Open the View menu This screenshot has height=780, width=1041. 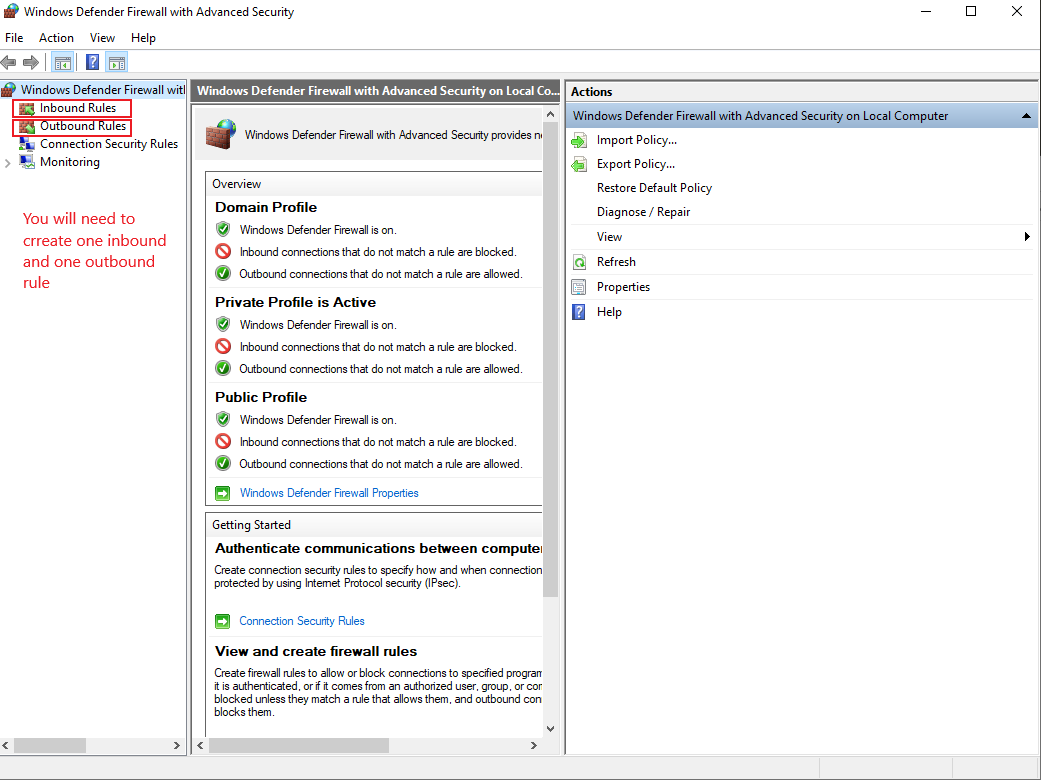tap(102, 38)
